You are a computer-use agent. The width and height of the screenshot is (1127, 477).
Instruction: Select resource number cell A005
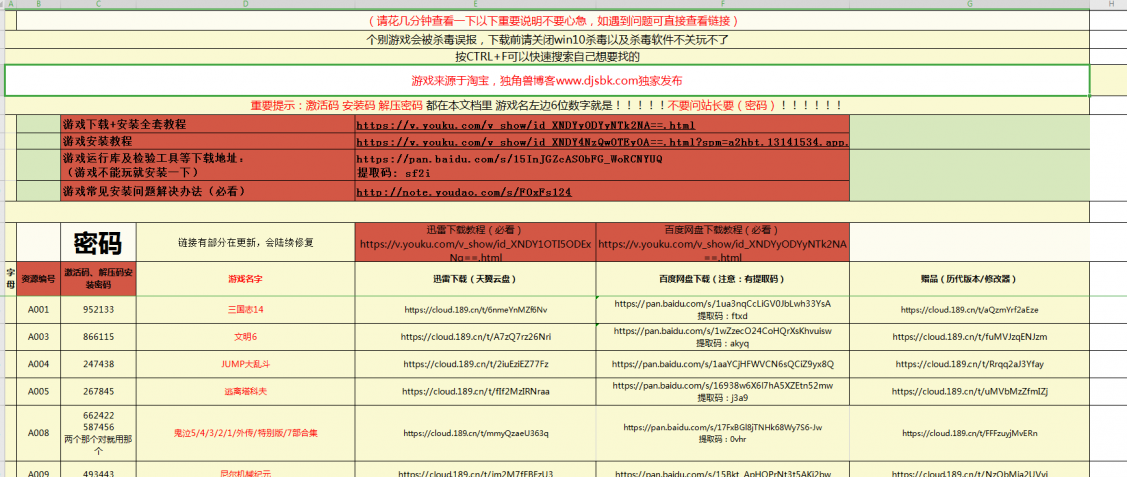click(x=38, y=392)
